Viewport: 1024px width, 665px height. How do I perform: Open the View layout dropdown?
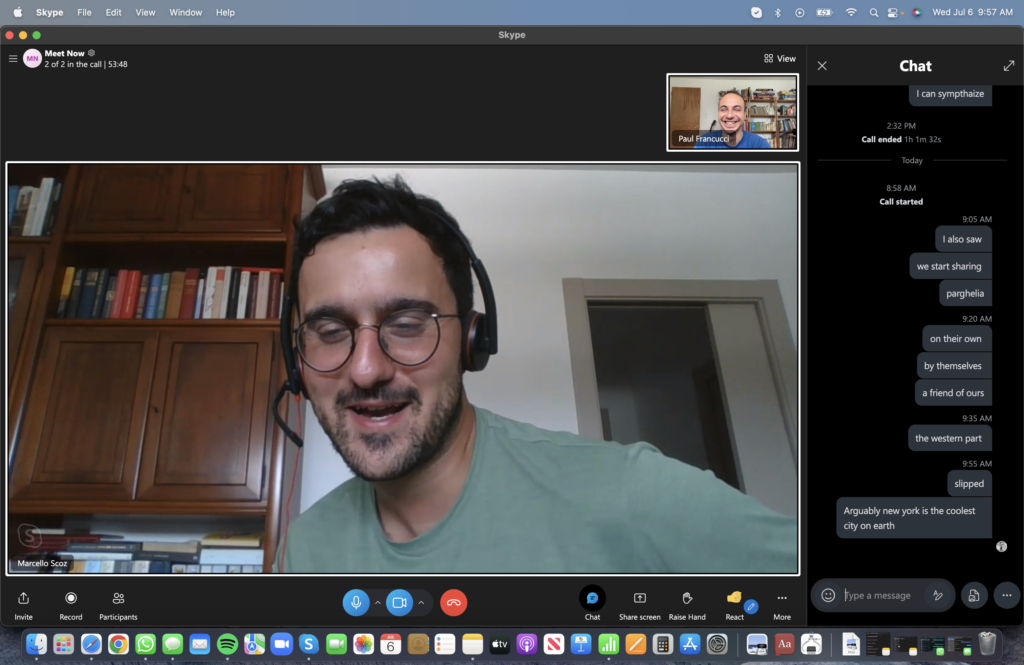point(780,59)
